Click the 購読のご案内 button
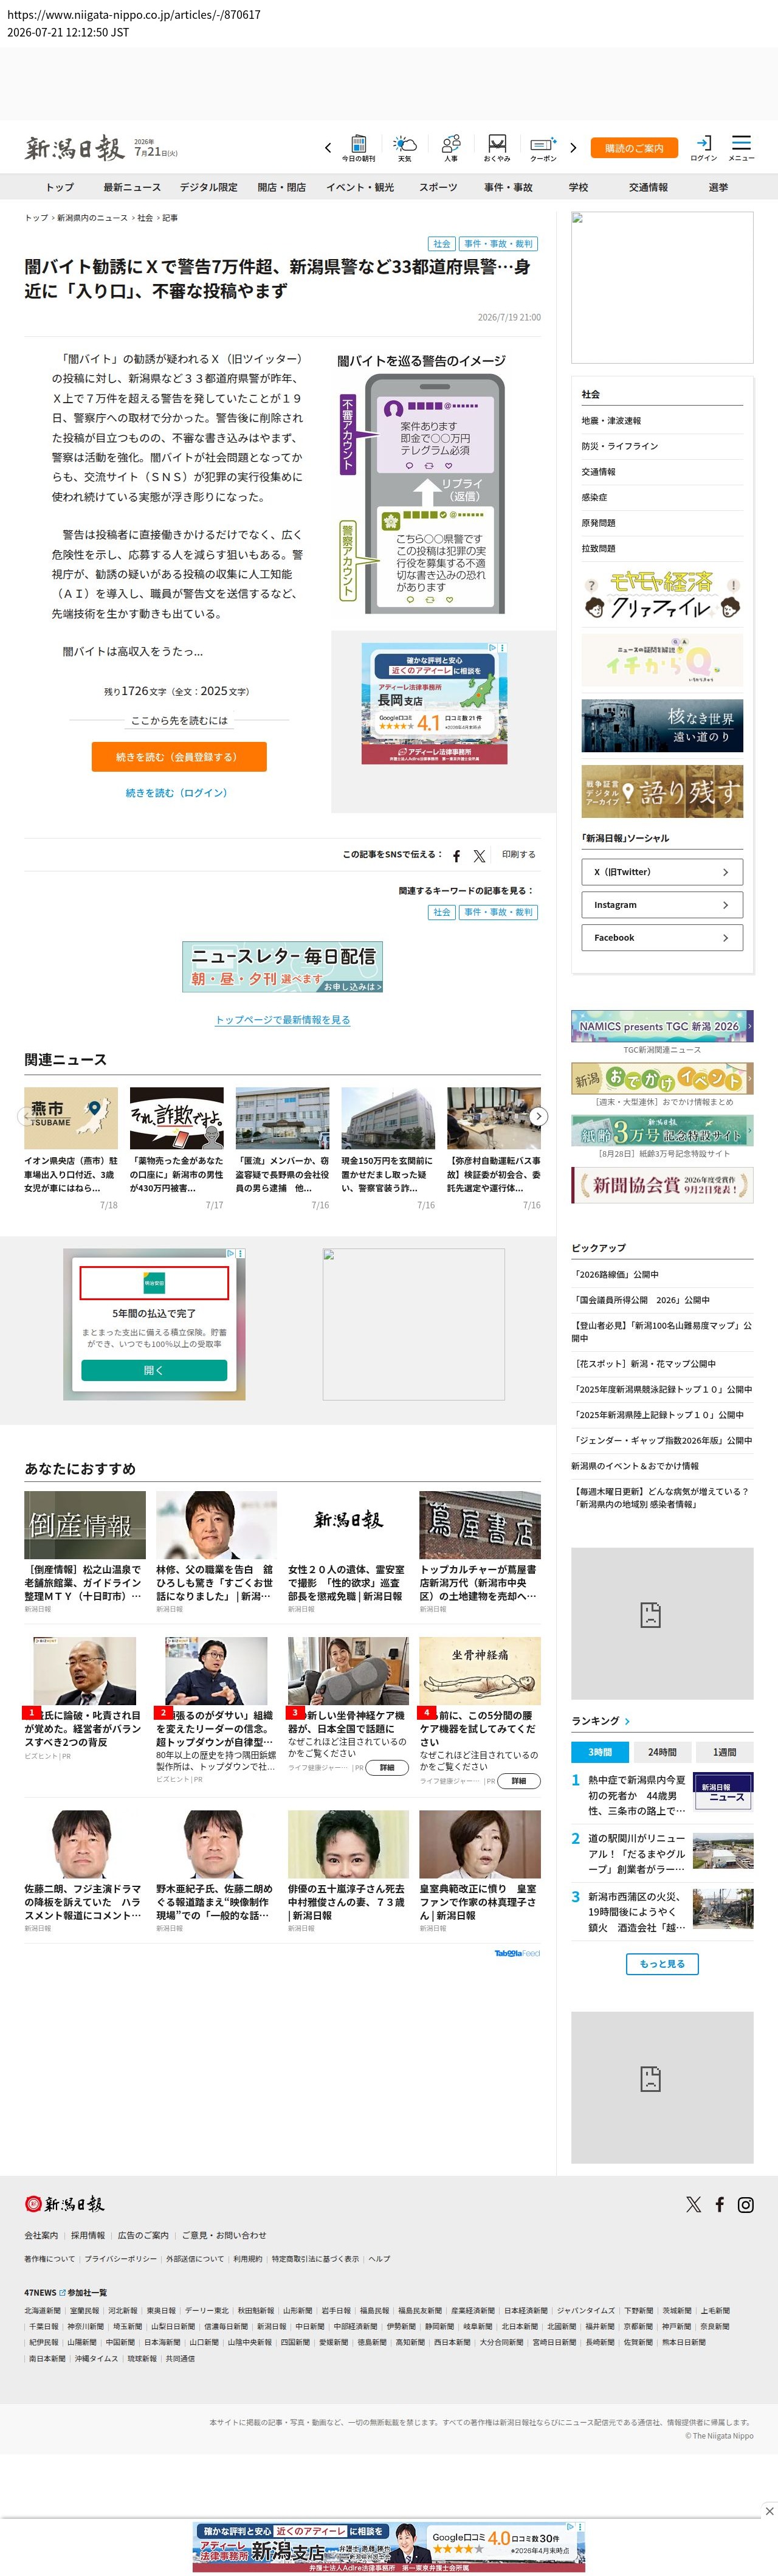Screen dimensions: 778x2576 point(634,148)
